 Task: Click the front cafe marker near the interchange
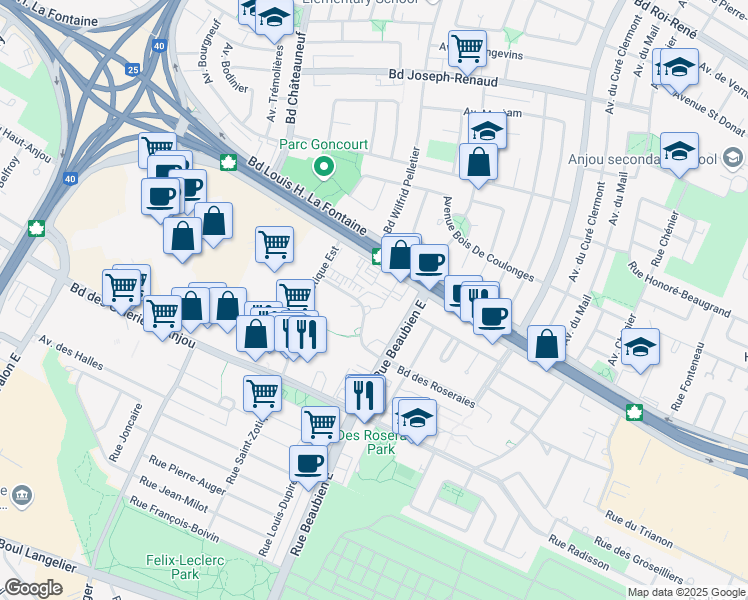[160, 198]
